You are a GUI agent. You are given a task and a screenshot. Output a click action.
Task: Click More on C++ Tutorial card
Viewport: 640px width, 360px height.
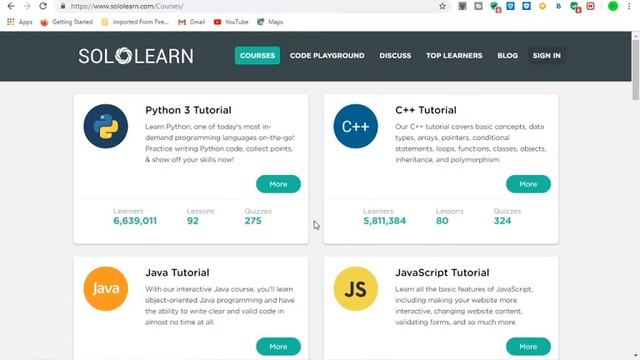pos(528,184)
